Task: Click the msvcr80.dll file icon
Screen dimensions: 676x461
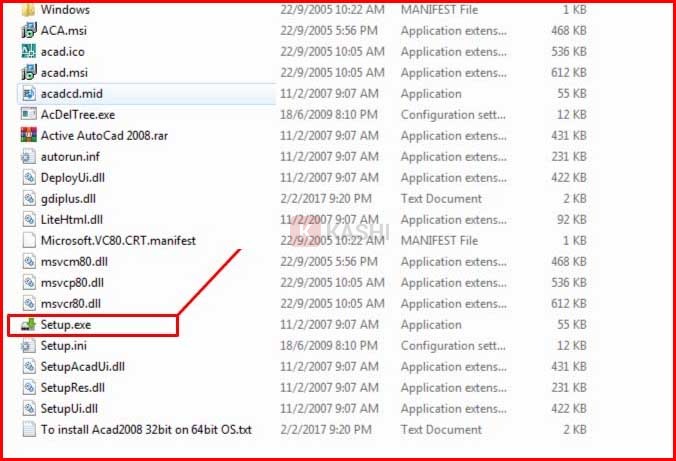Action: (x=29, y=304)
